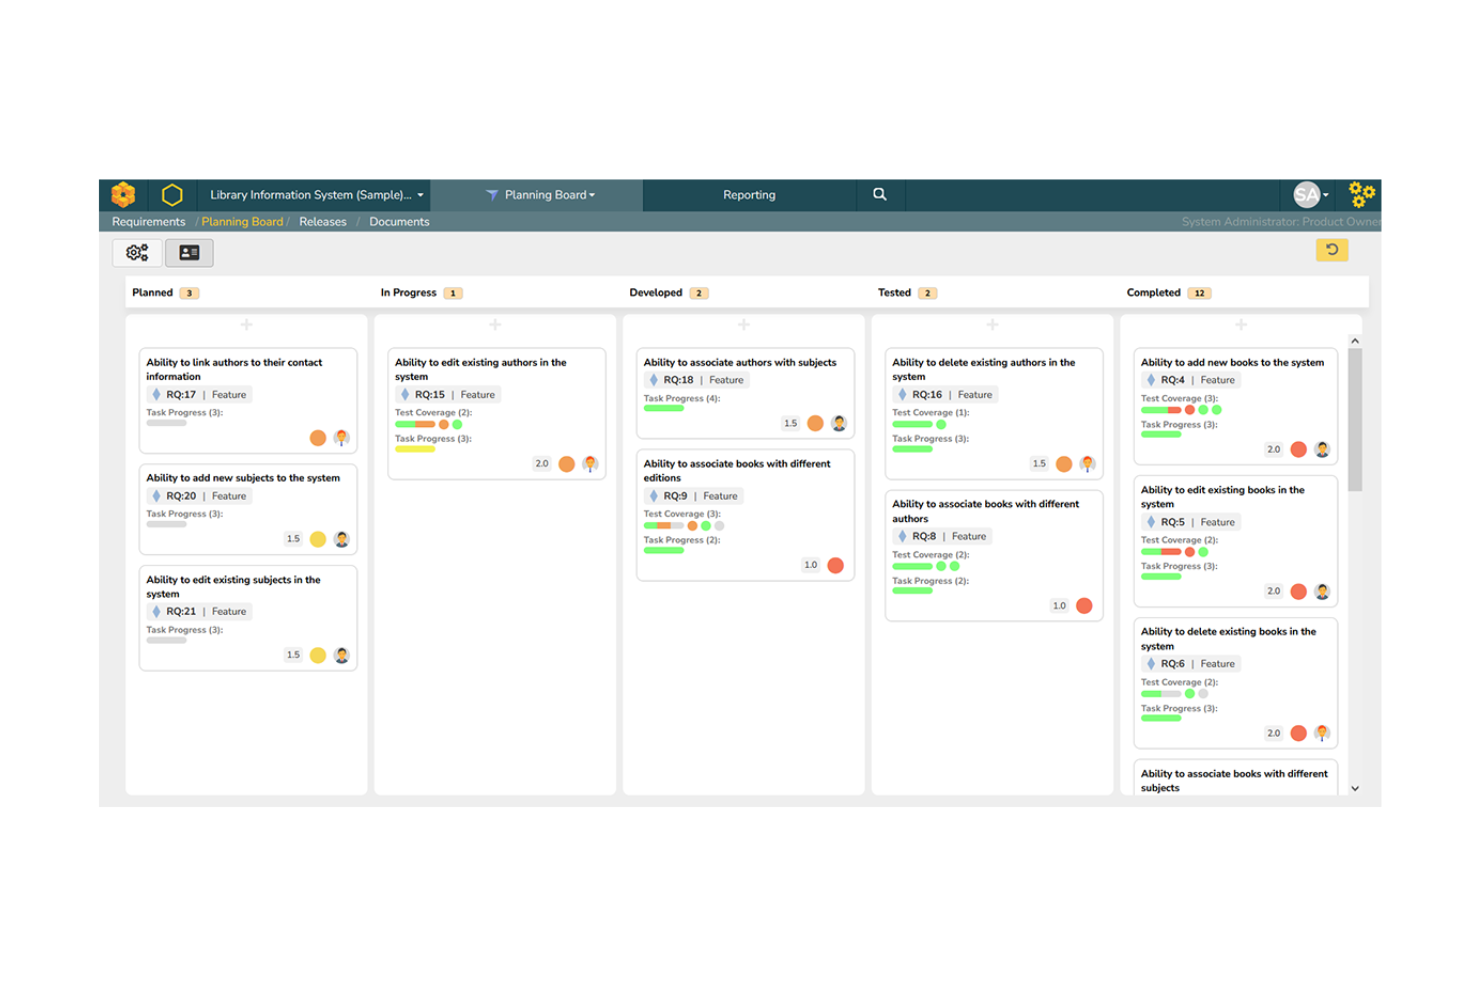The image size is (1480, 987).
Task: Open the Library Information System project dropdown
Action: (x=313, y=195)
